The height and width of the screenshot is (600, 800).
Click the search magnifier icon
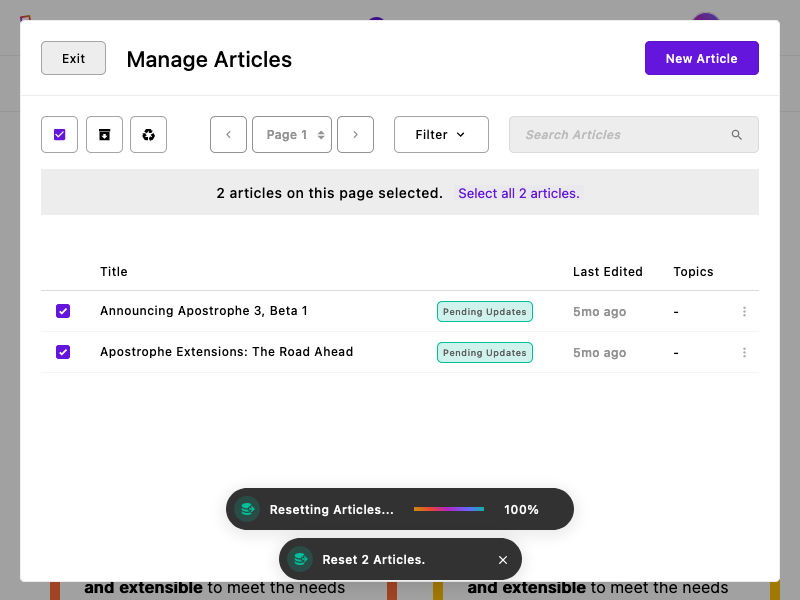[x=737, y=134]
